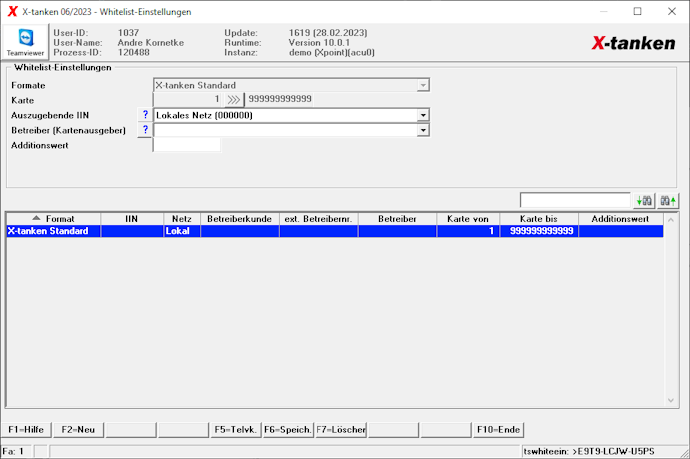The height and width of the screenshot is (459, 690).
Task: Maximize the Whitelist-Einstellungen window
Action: [637, 11]
